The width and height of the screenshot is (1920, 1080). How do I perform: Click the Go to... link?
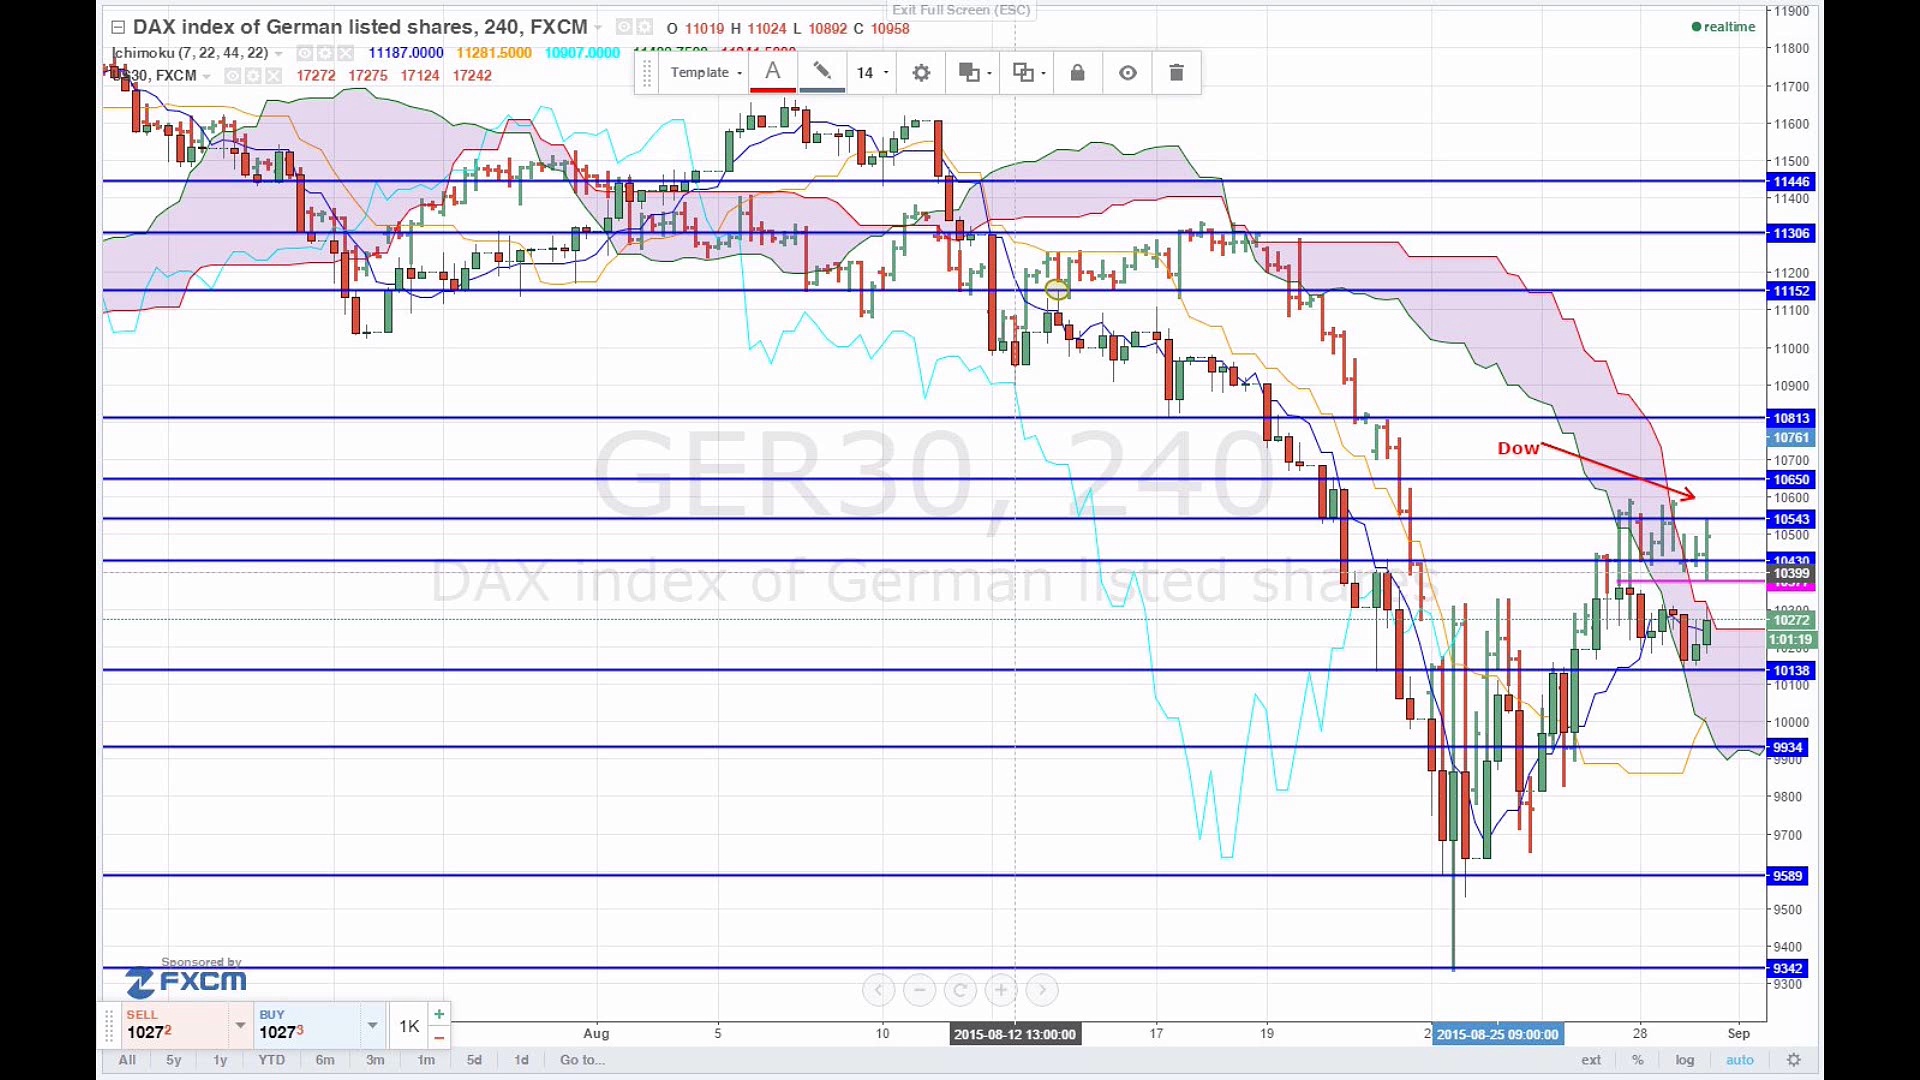pos(582,1060)
